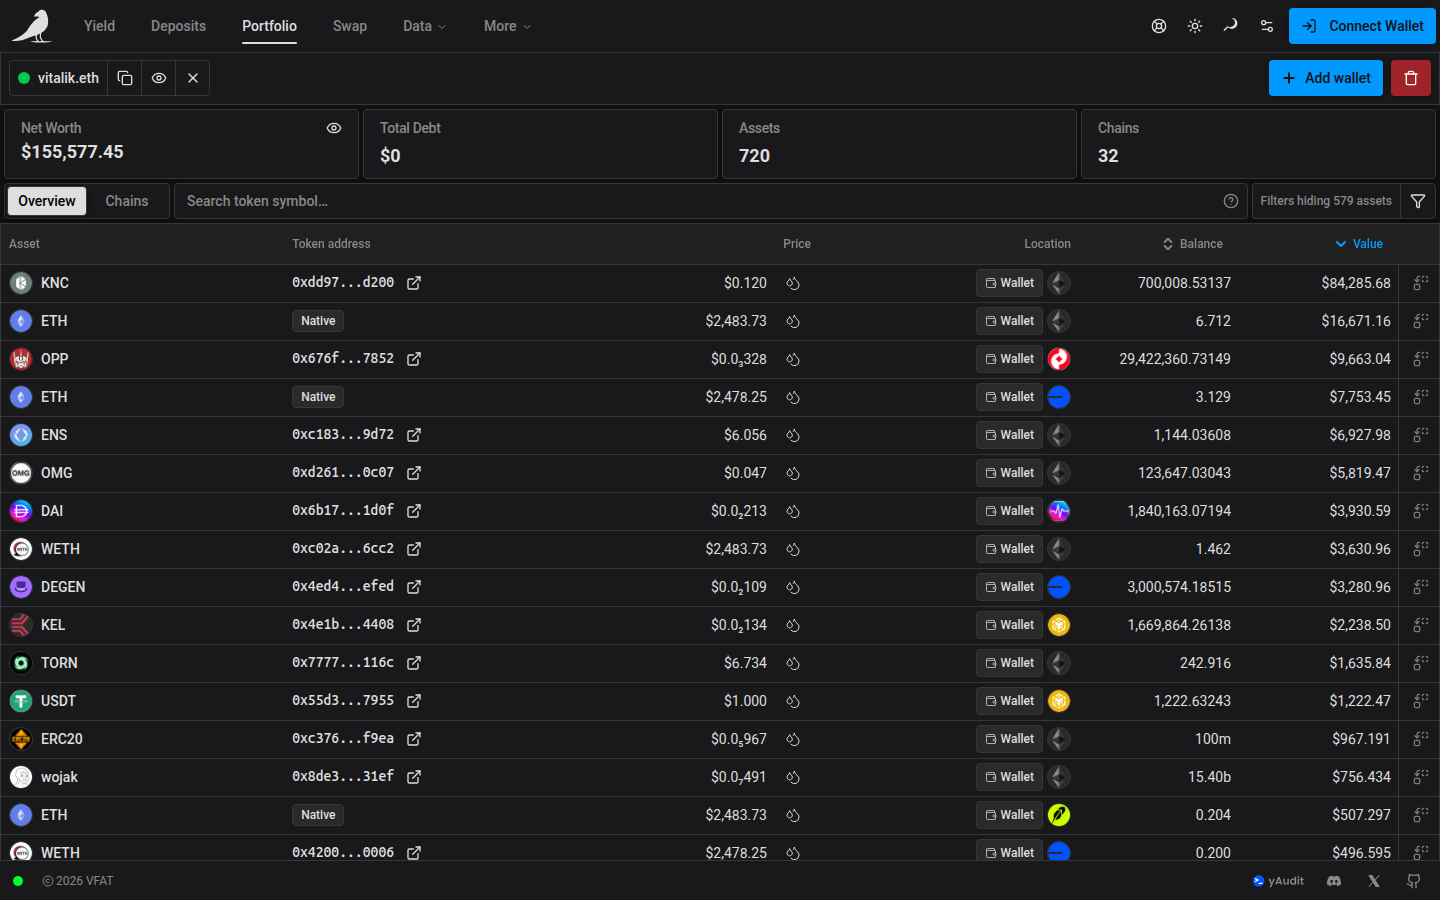Click the chain icon beside KEL Wallet
The width and height of the screenshot is (1440, 900).
pyautogui.click(x=1059, y=625)
